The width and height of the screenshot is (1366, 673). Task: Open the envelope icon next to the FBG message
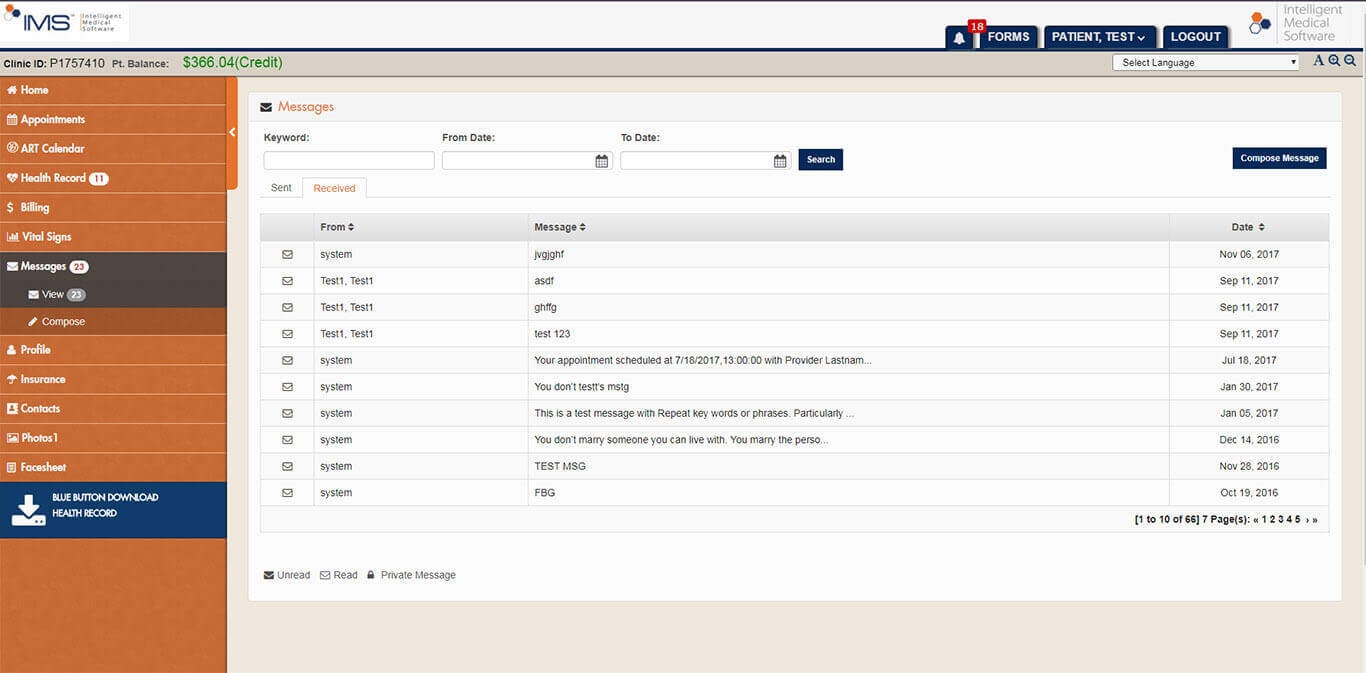coord(287,492)
